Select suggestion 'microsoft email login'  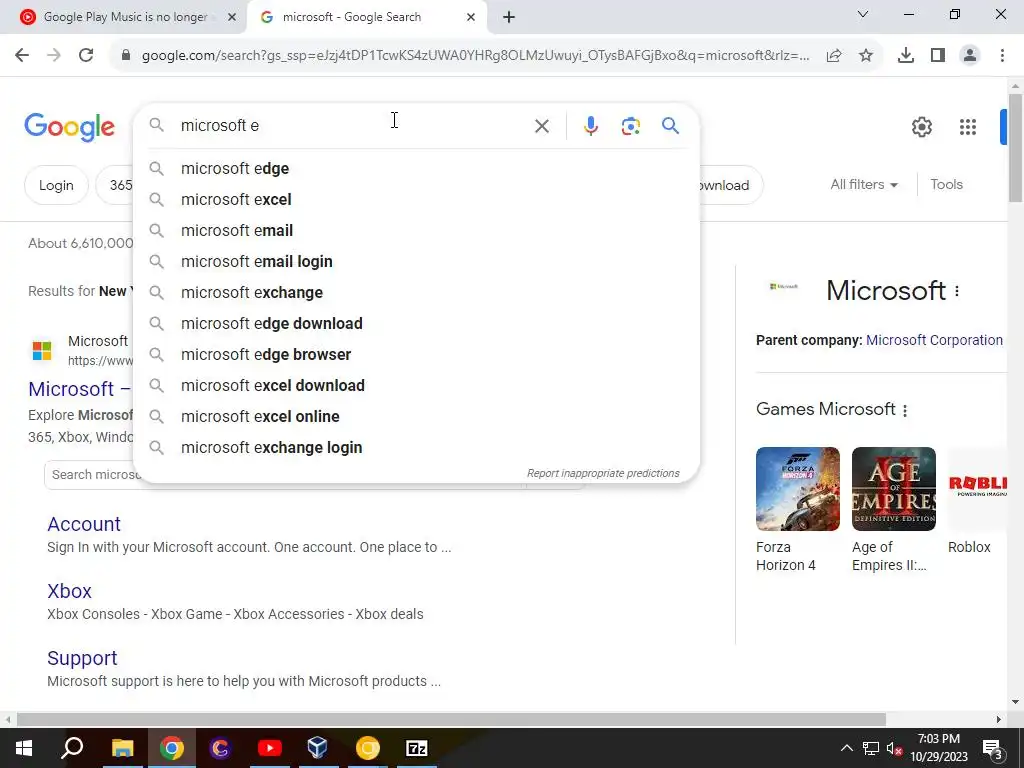417,261
